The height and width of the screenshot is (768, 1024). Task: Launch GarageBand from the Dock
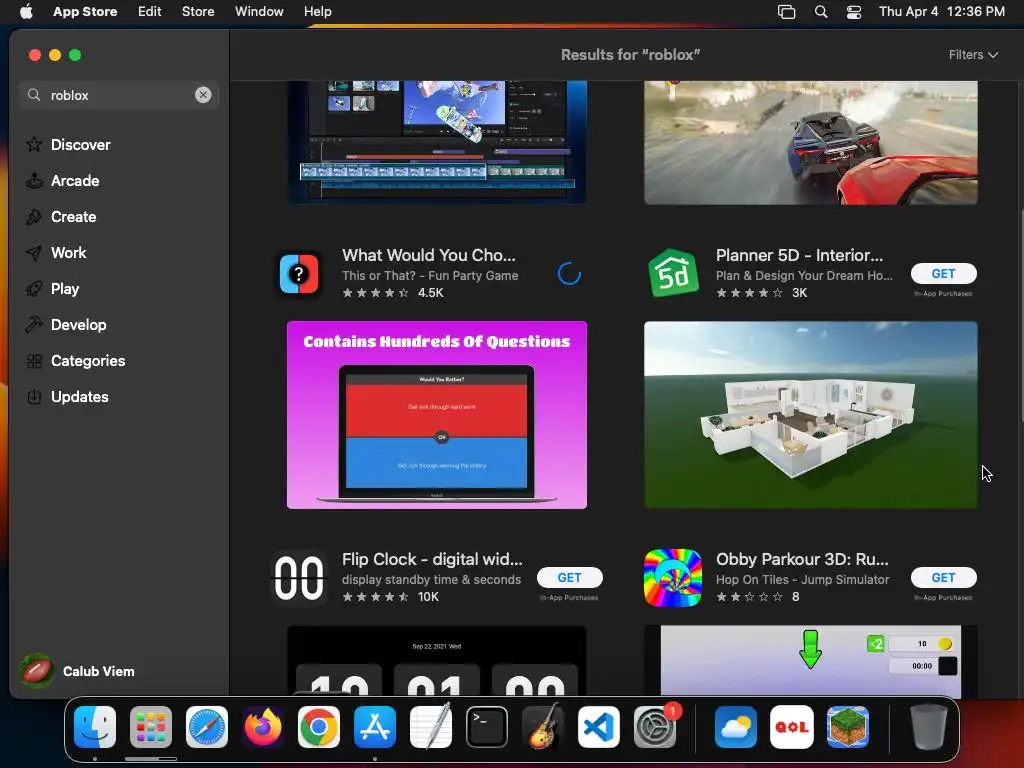[x=543, y=727]
